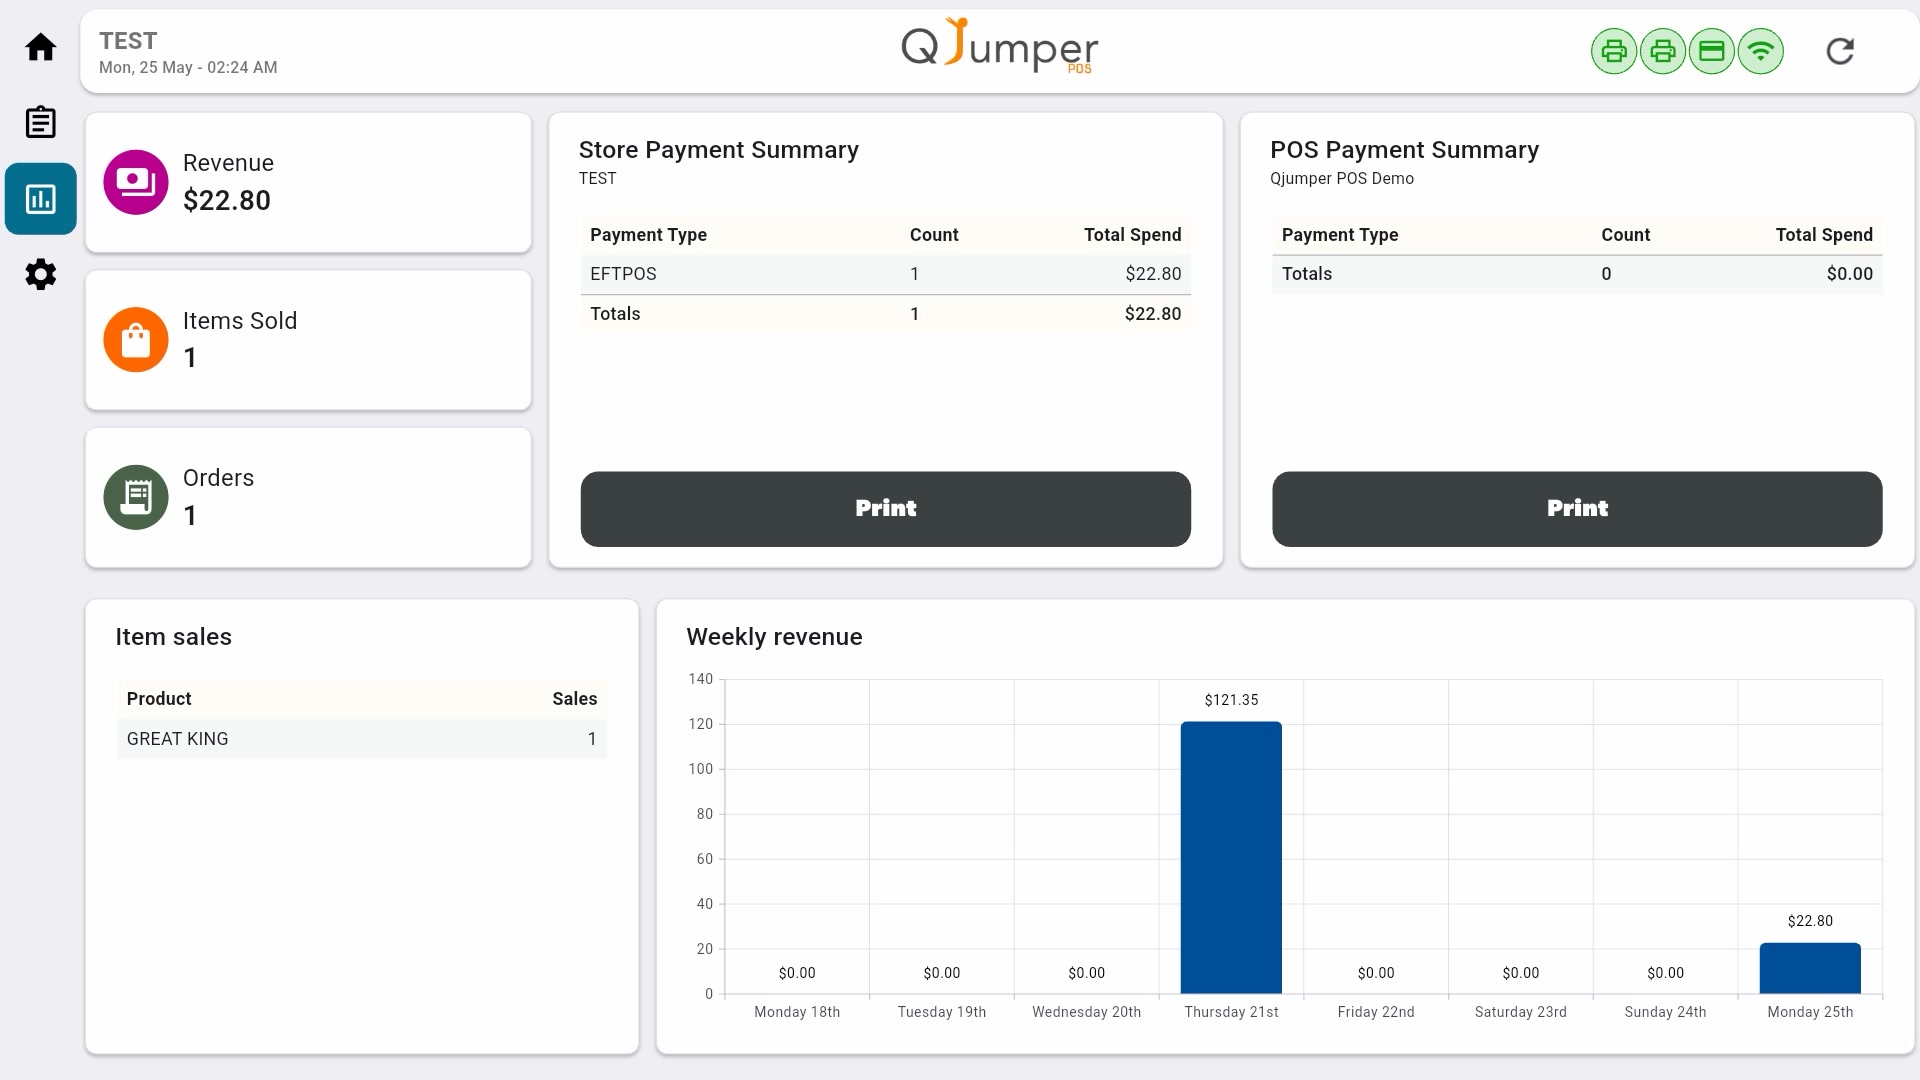Image resolution: width=1920 pixels, height=1080 pixels.
Task: Click the TEST store name in header
Action: [x=128, y=41]
